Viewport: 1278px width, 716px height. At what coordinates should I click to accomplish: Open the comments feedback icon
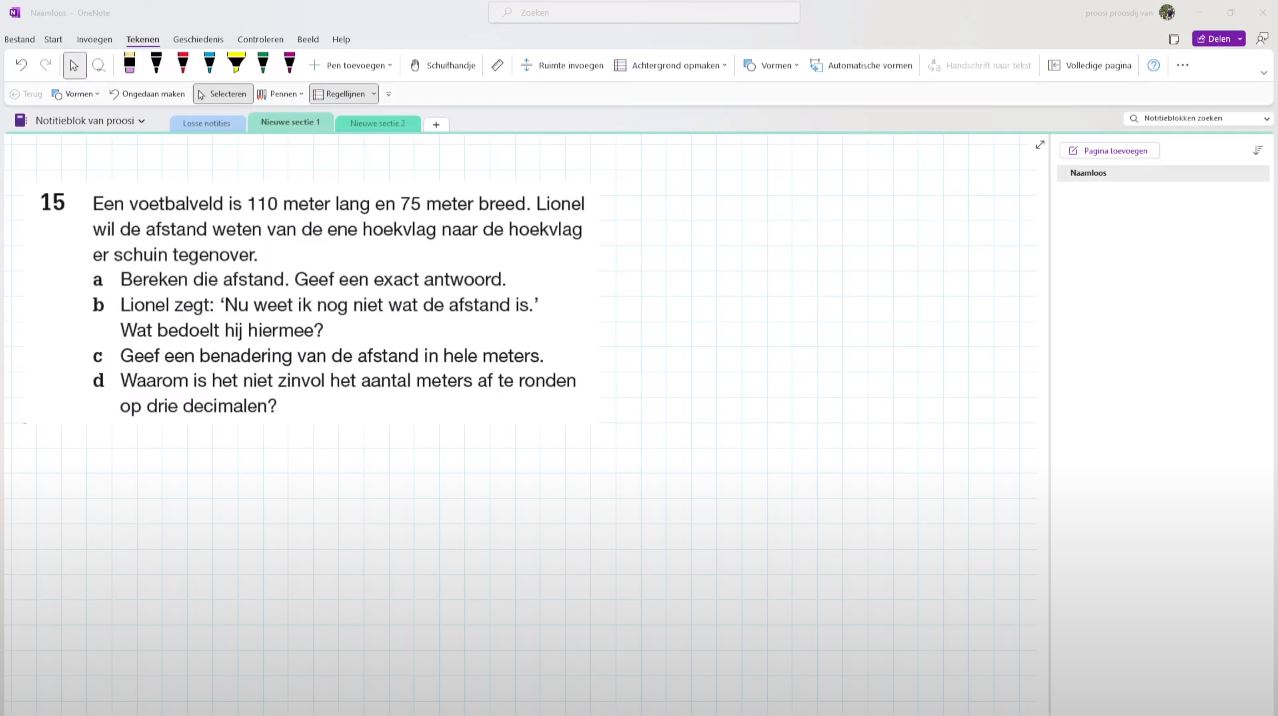[1263, 39]
